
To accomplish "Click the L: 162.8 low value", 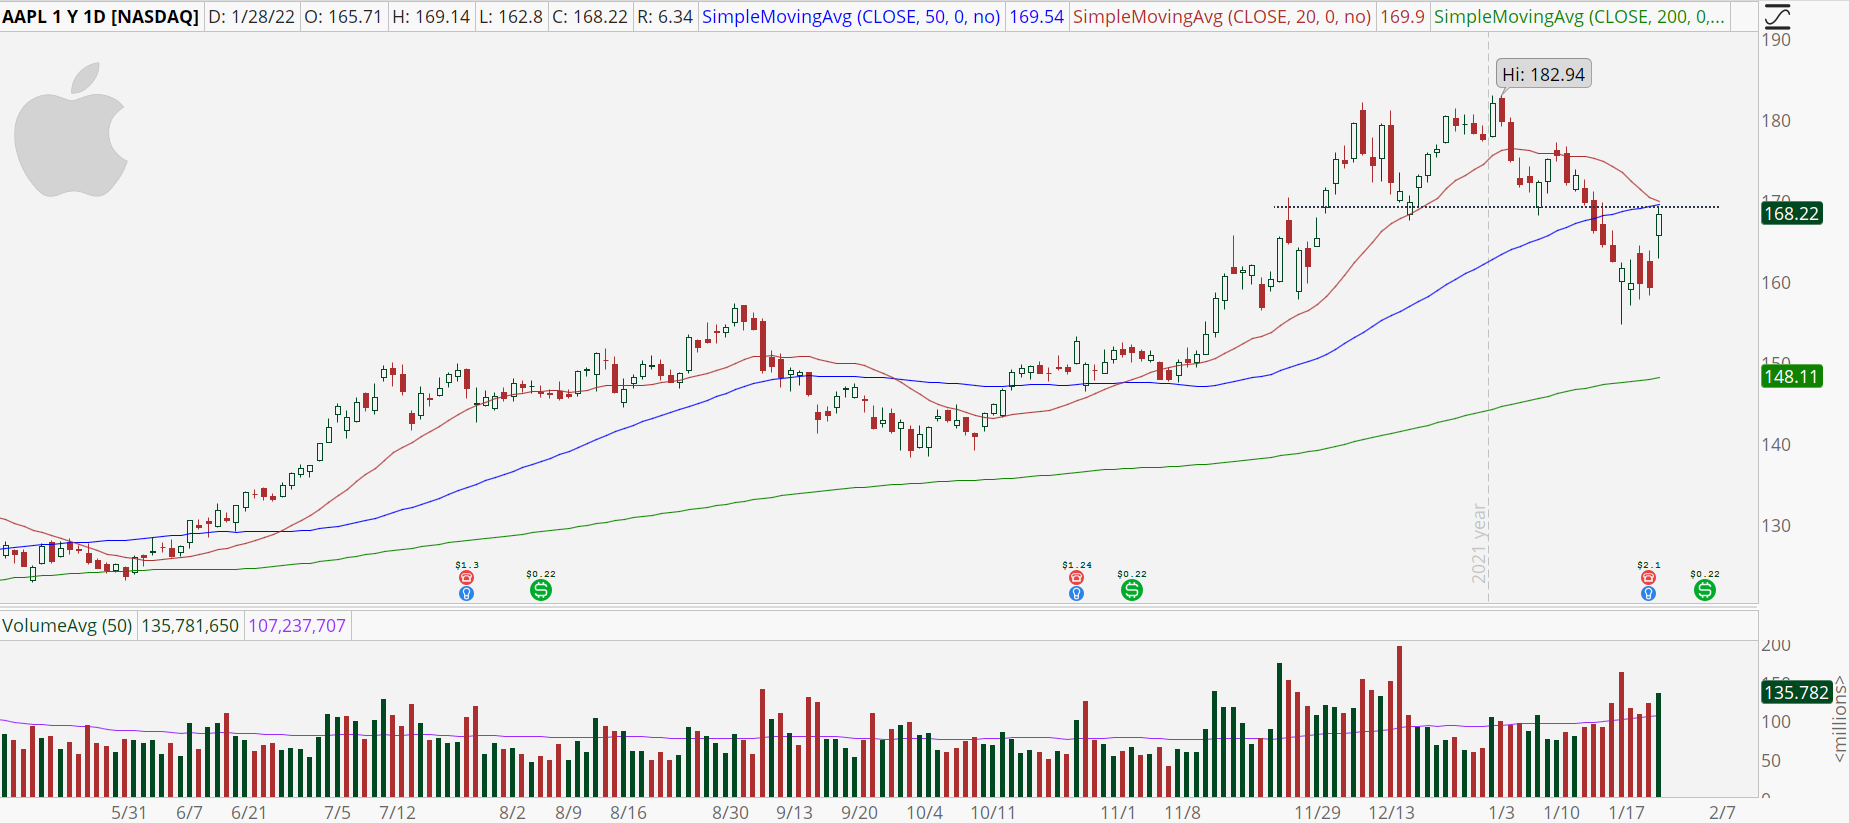I will (x=512, y=17).
